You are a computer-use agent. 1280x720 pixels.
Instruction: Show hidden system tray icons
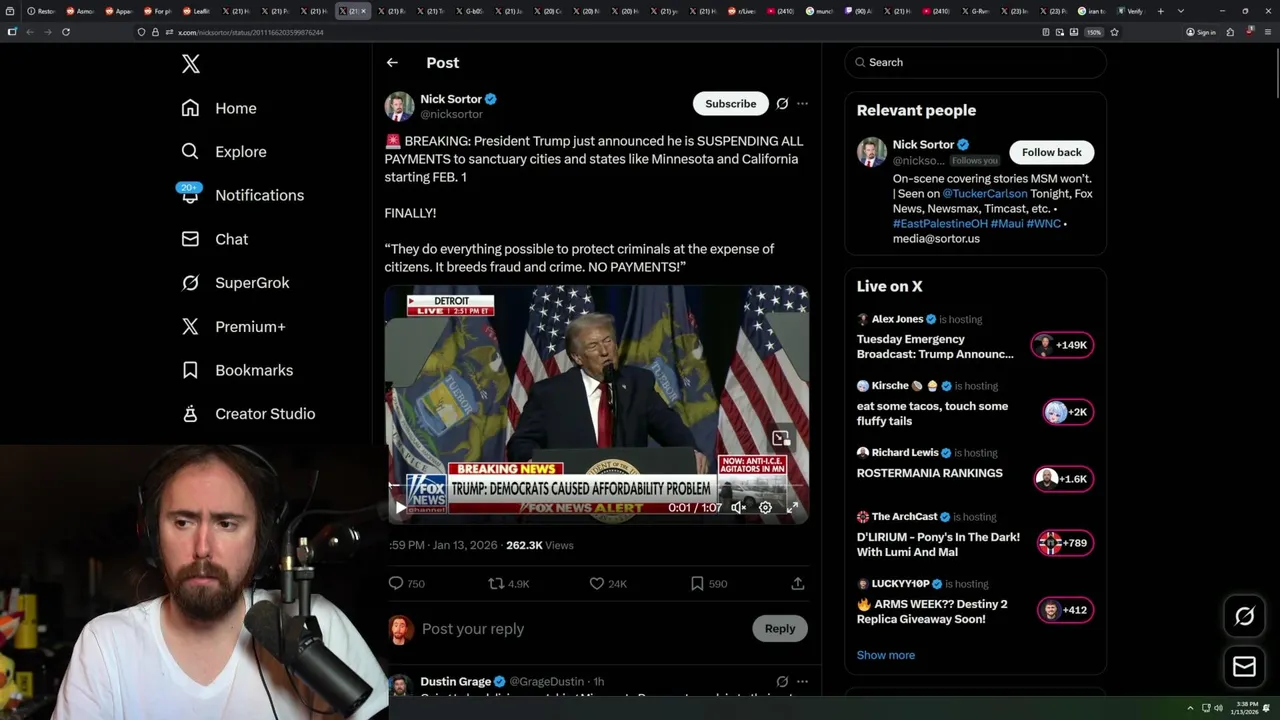click(x=1190, y=708)
